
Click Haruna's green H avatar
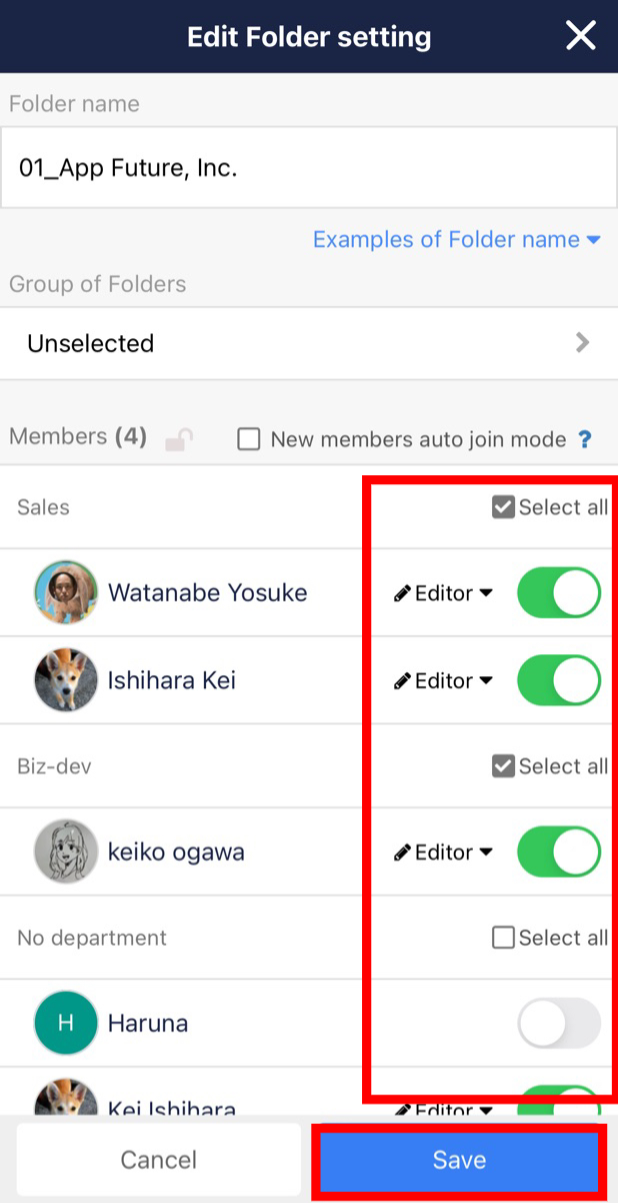(65, 1023)
